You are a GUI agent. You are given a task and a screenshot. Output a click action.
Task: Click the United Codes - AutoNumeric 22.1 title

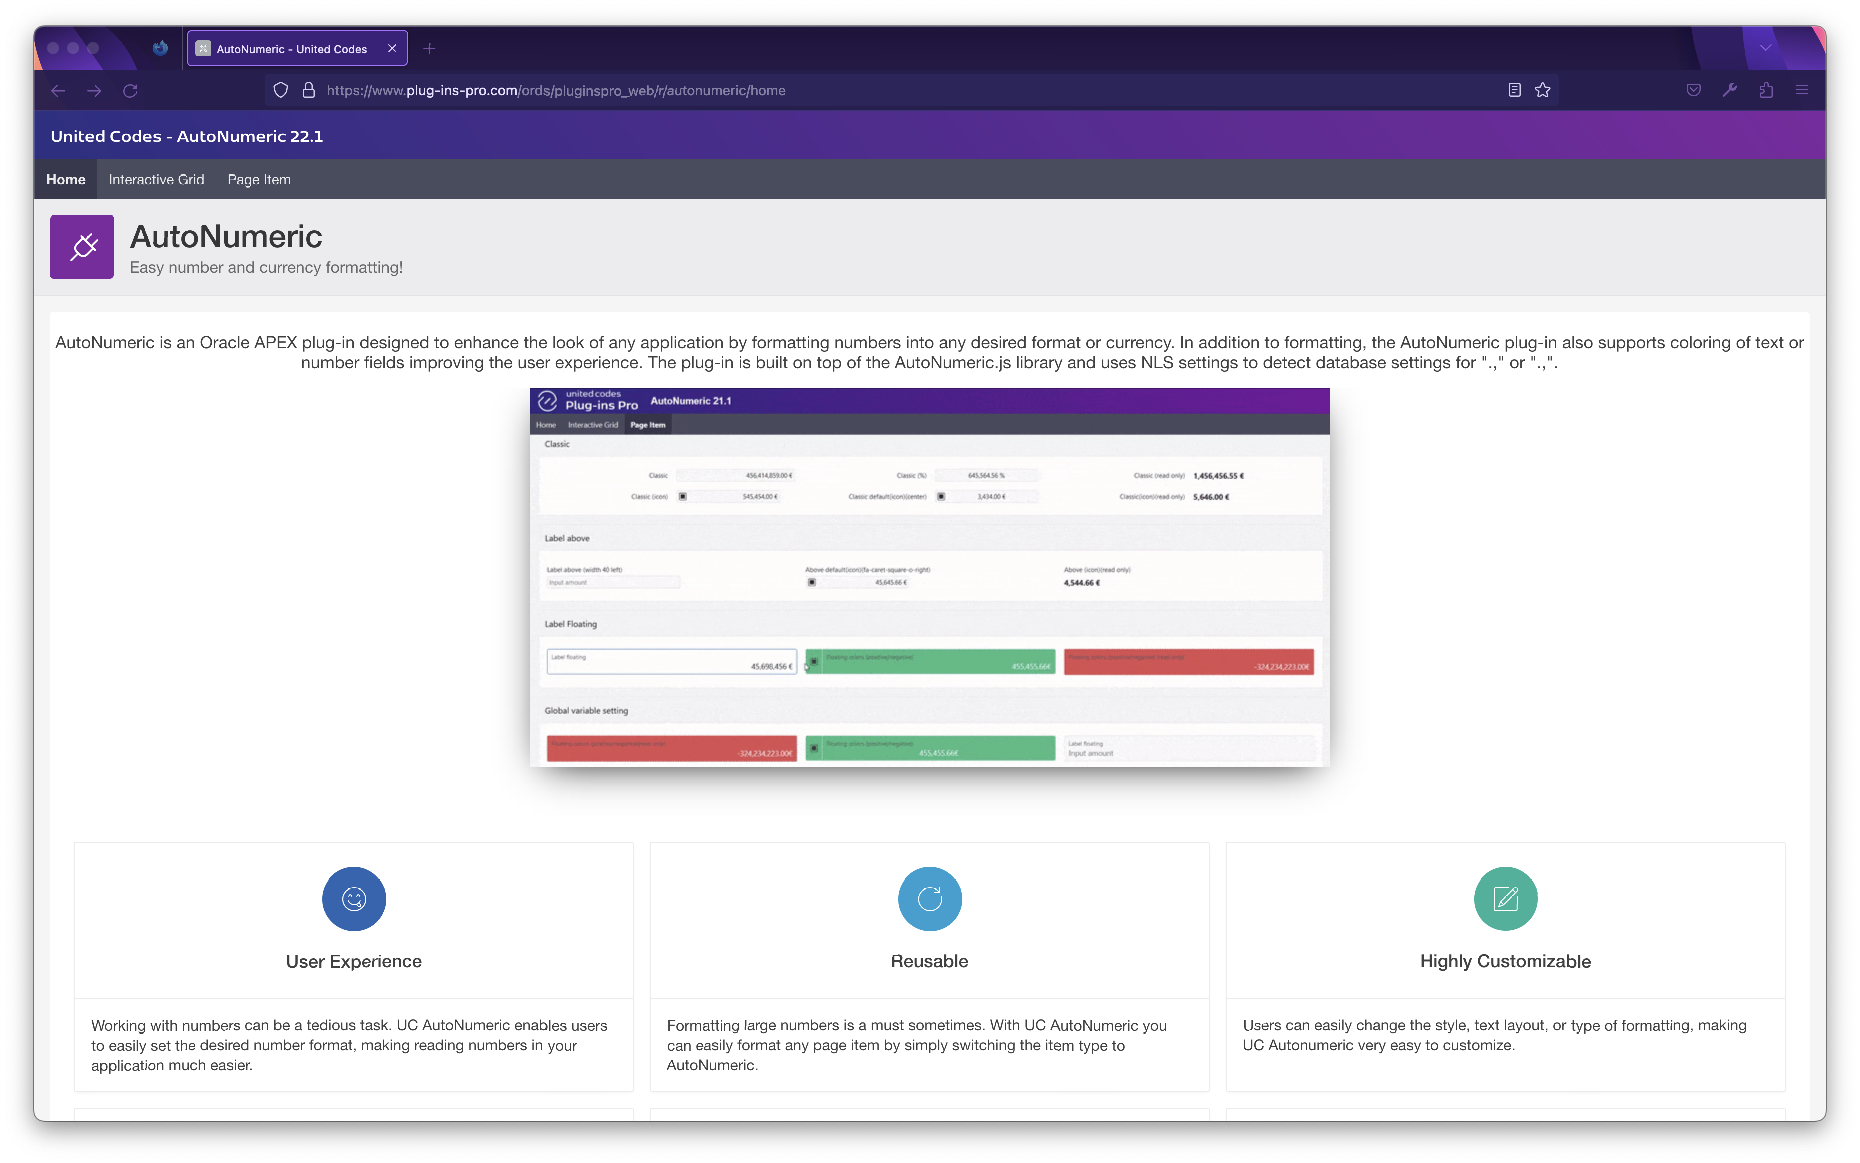(x=187, y=136)
